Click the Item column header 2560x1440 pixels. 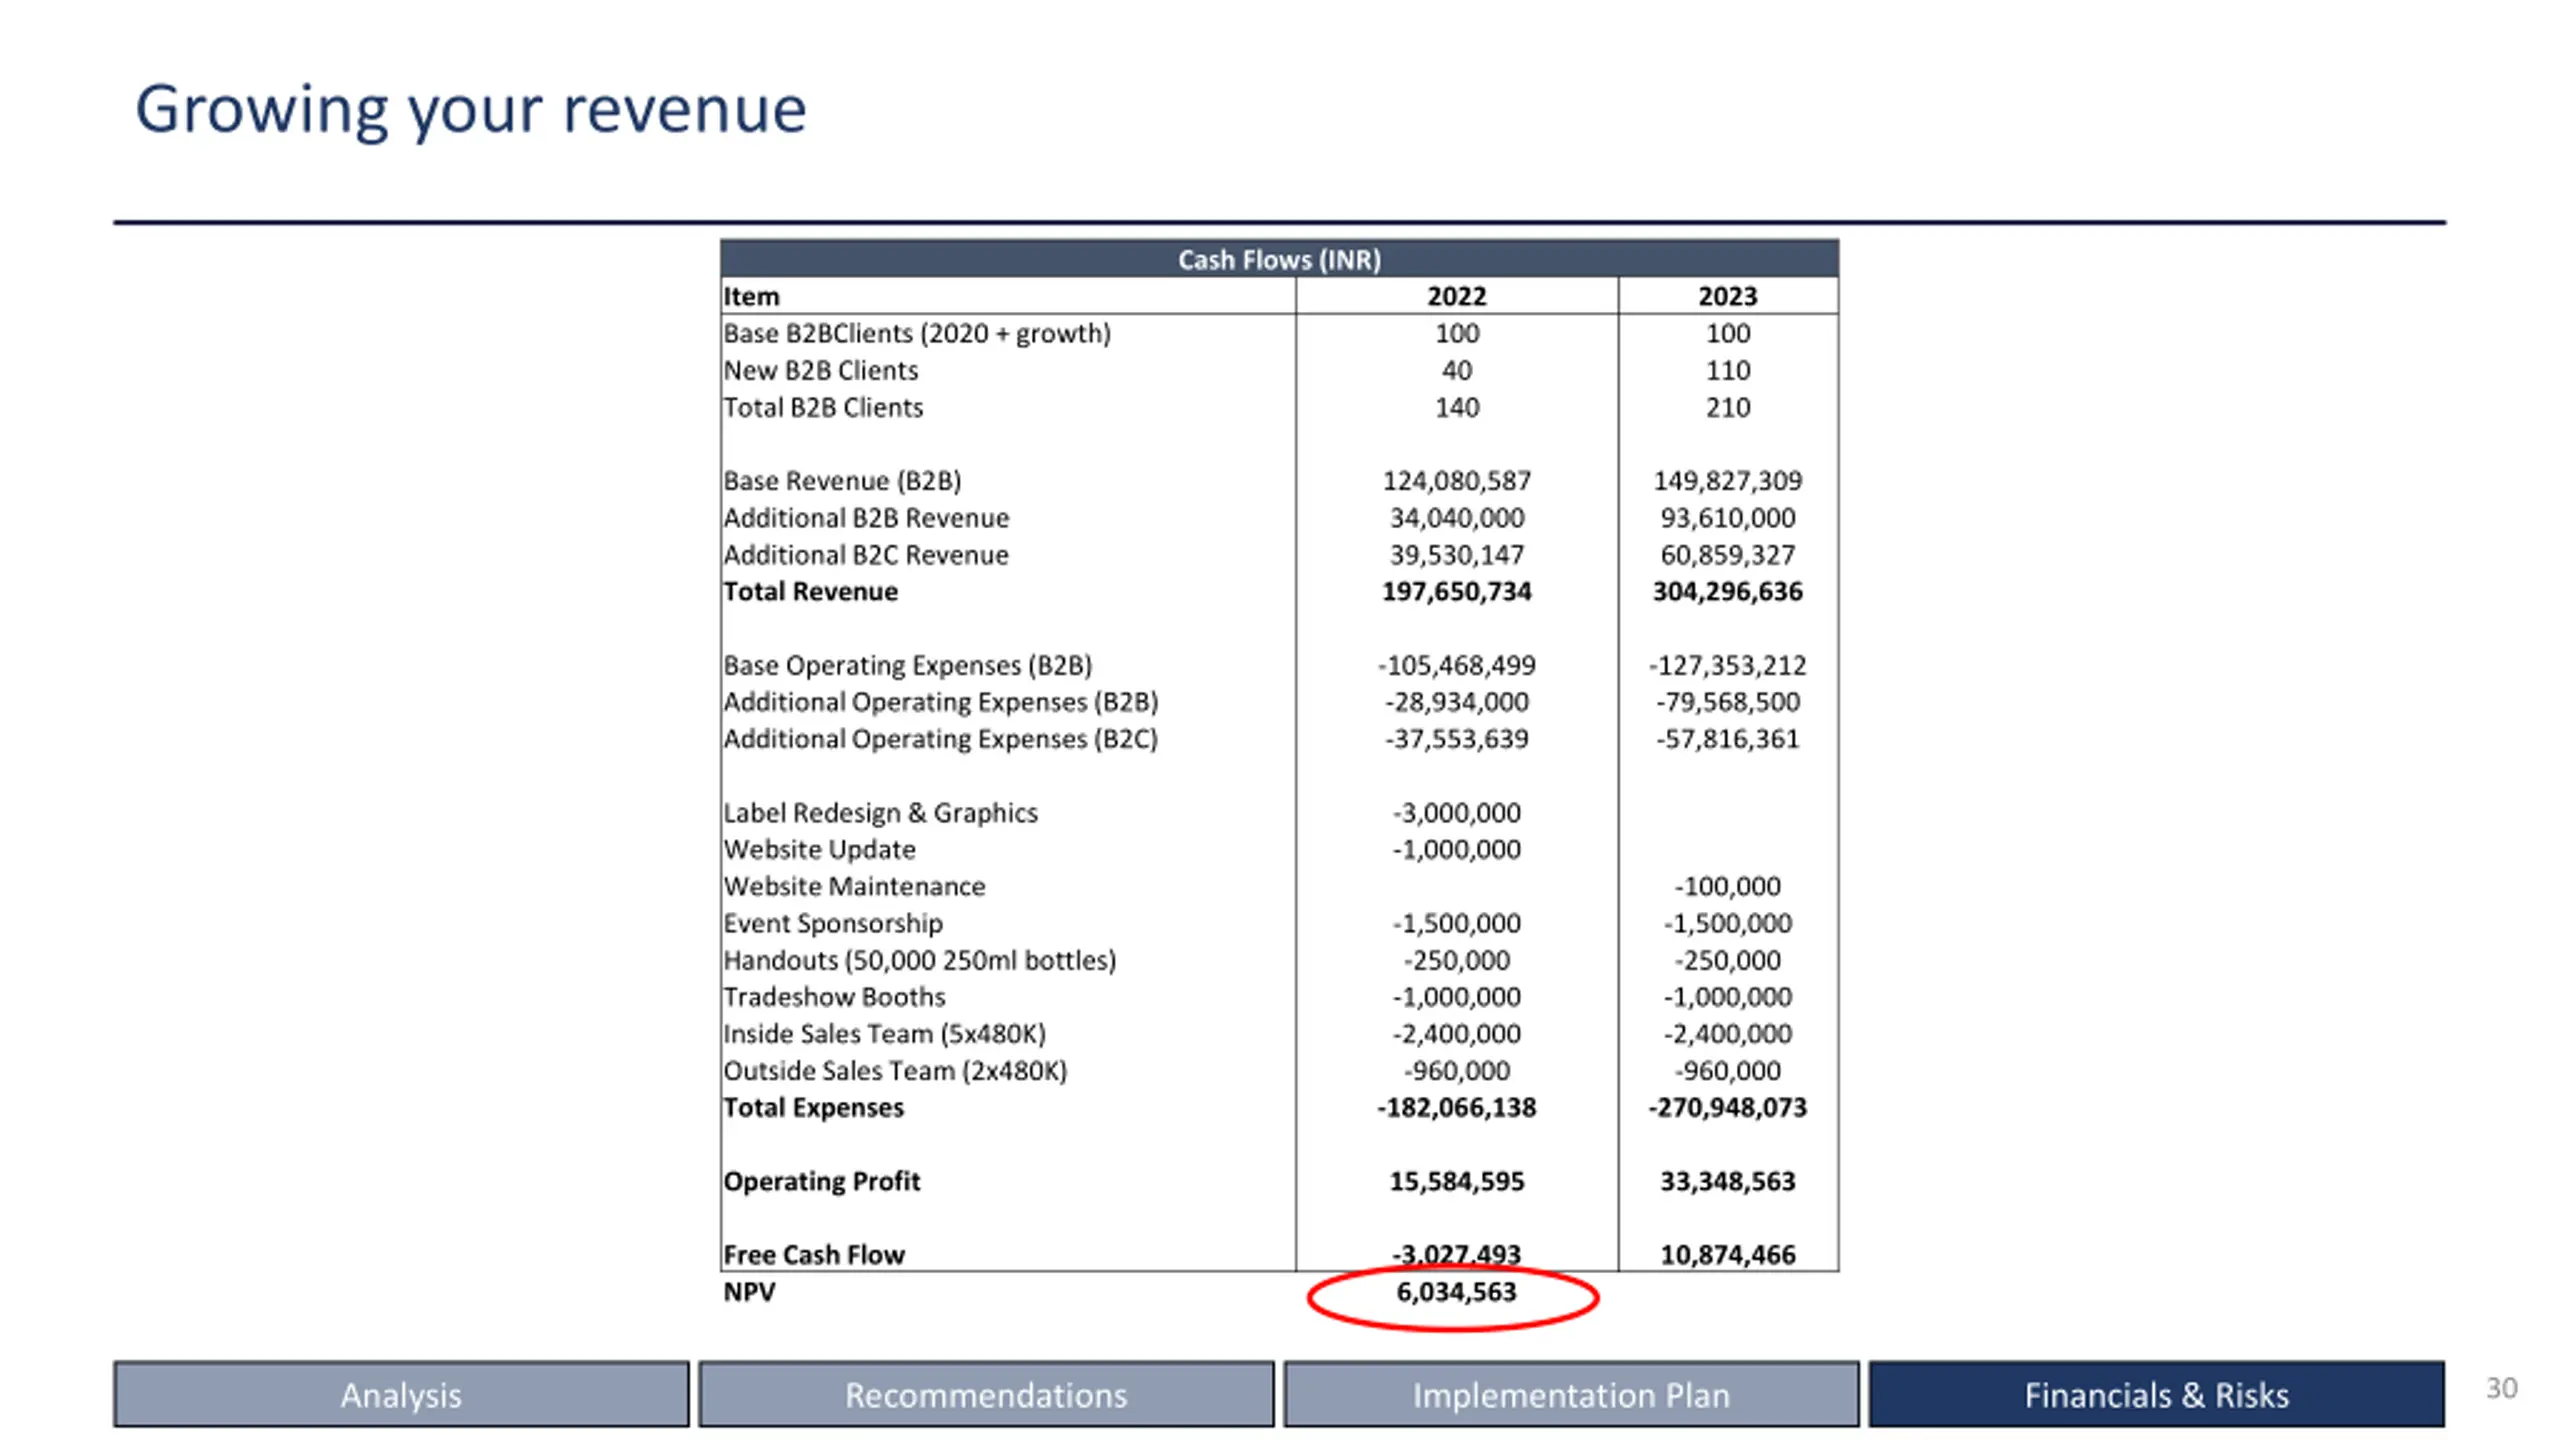[751, 296]
